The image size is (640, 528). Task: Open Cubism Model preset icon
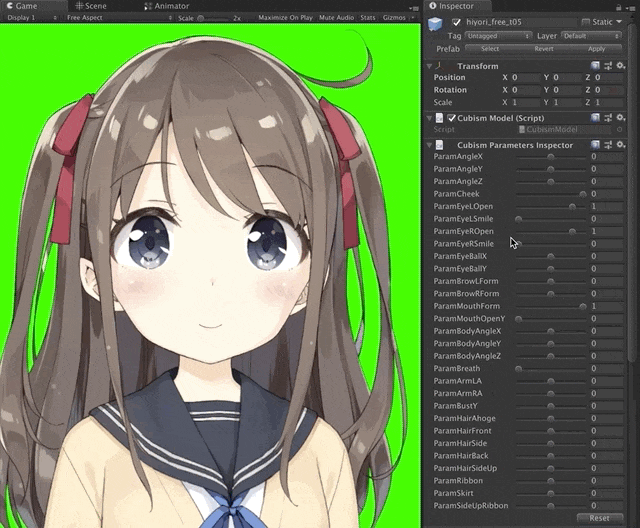608,118
